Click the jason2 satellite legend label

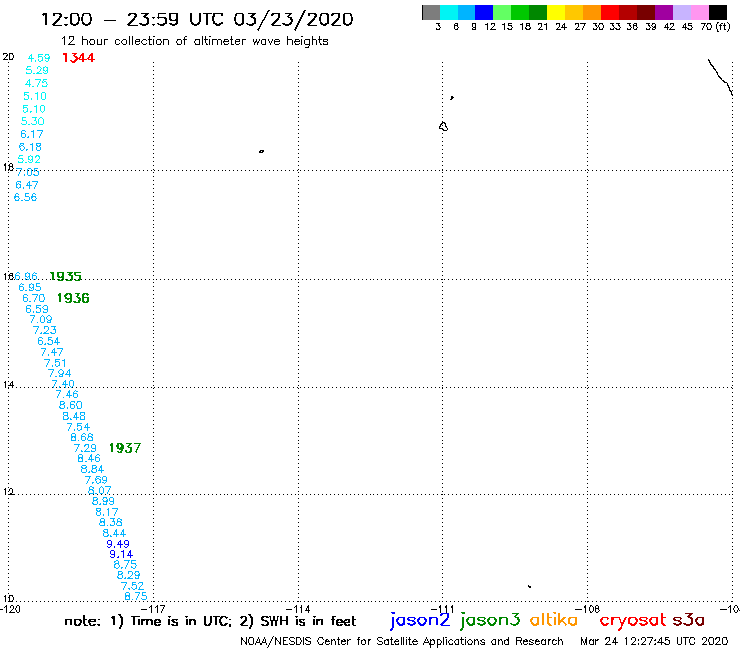coord(420,620)
